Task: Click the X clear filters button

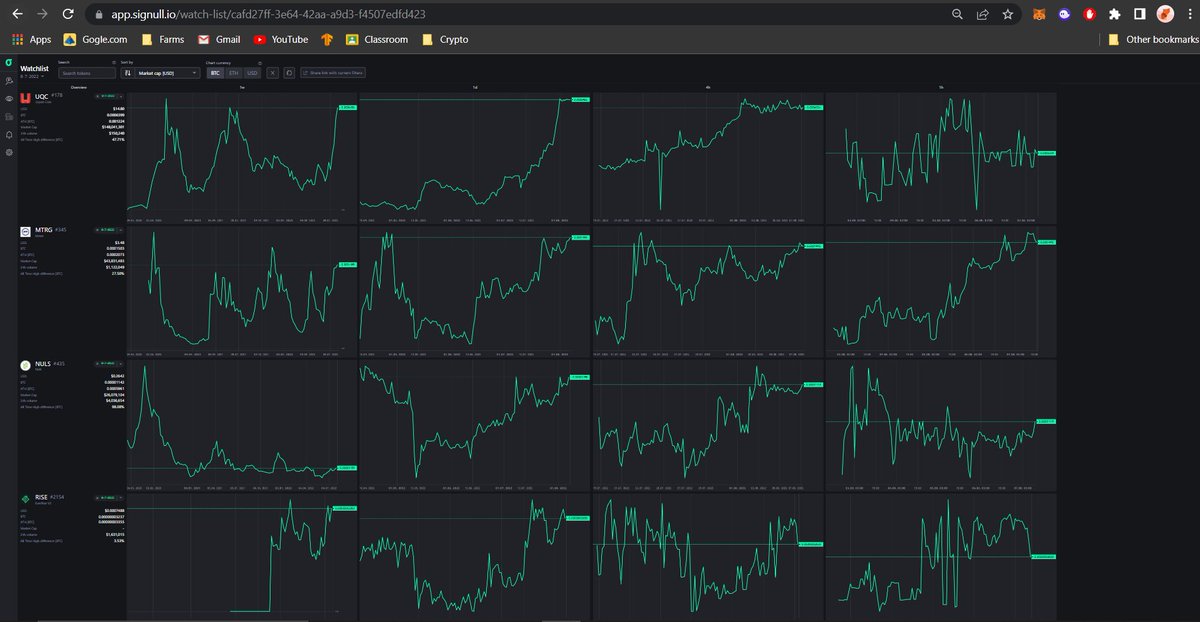Action: [x=273, y=73]
